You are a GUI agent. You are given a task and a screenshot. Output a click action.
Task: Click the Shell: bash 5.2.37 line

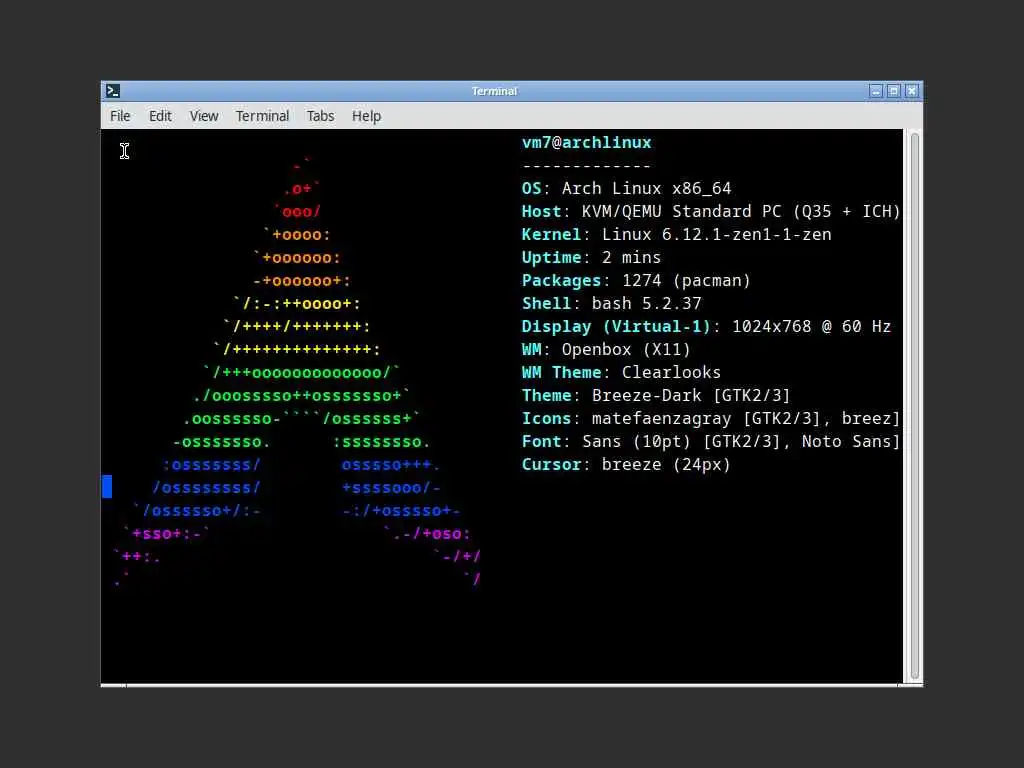(x=611, y=304)
